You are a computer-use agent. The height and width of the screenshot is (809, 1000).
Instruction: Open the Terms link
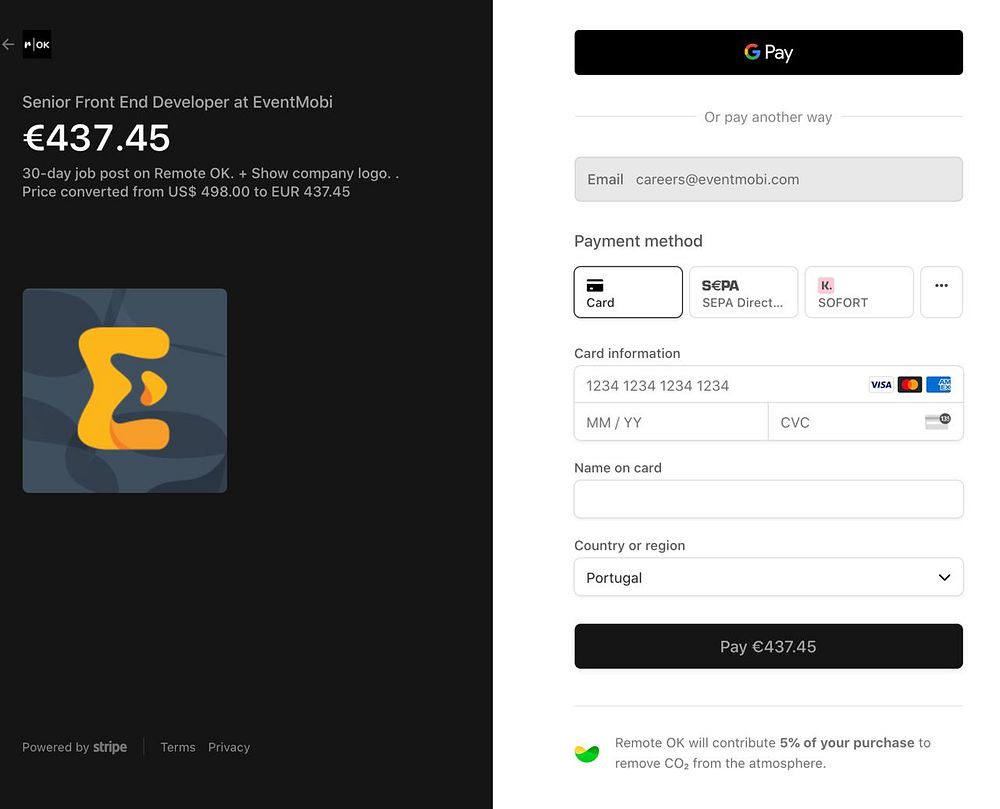178,747
